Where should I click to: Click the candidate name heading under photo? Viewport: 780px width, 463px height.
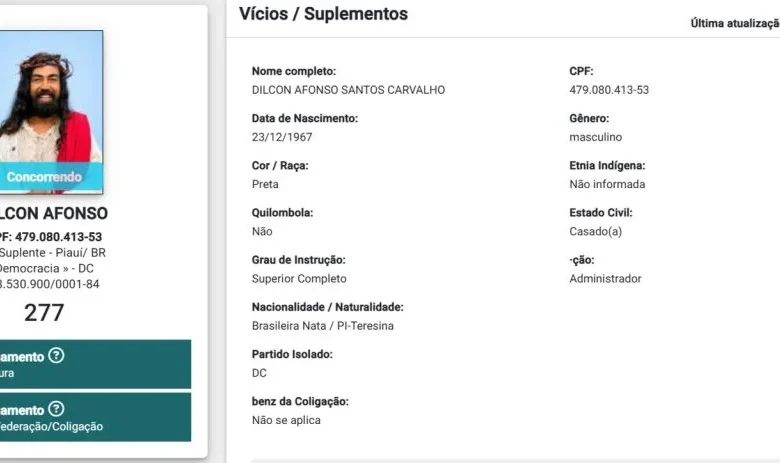coord(53,213)
